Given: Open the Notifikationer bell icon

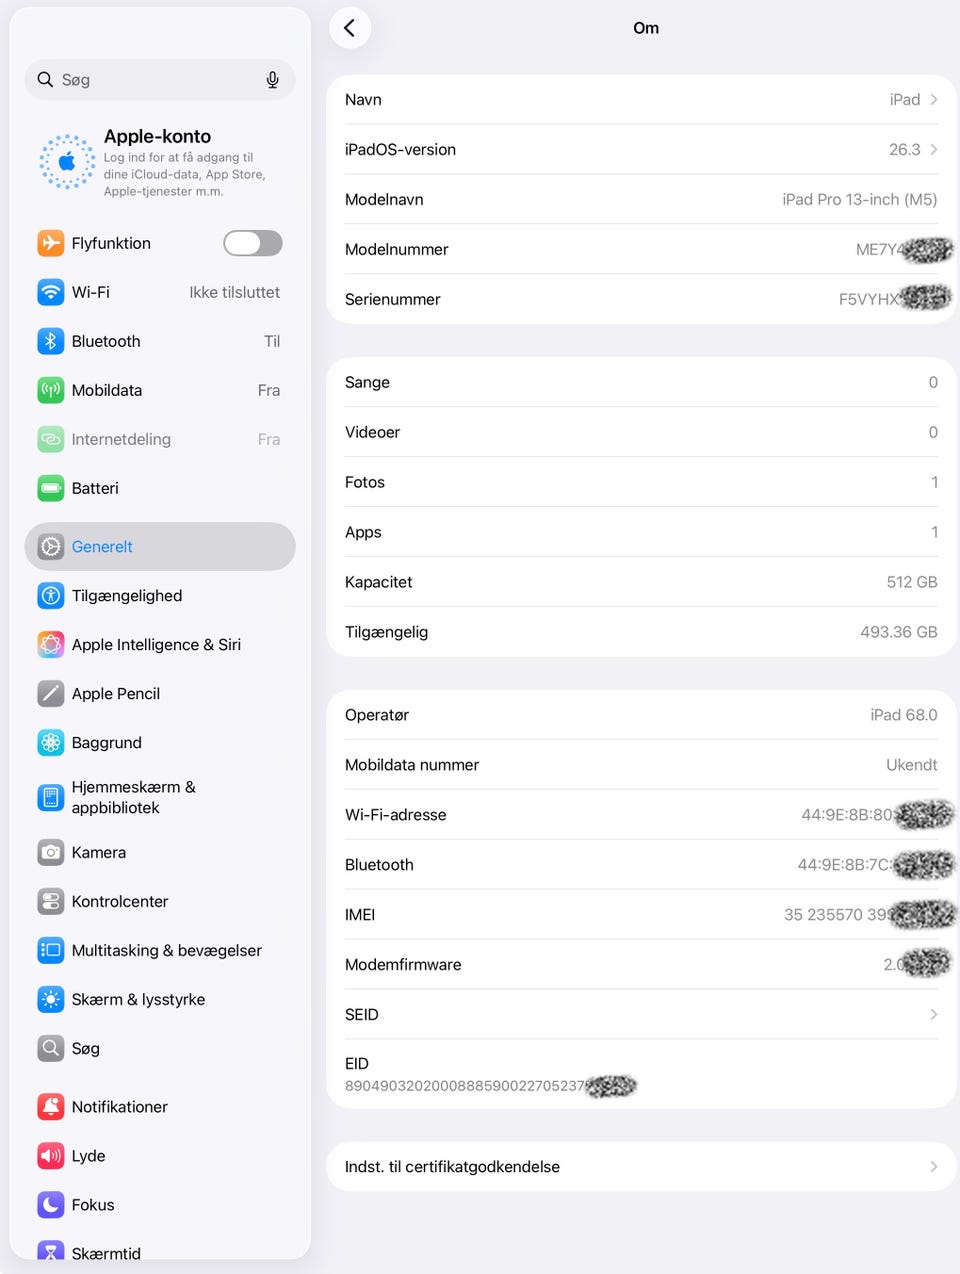Looking at the screenshot, I should click(x=51, y=1106).
